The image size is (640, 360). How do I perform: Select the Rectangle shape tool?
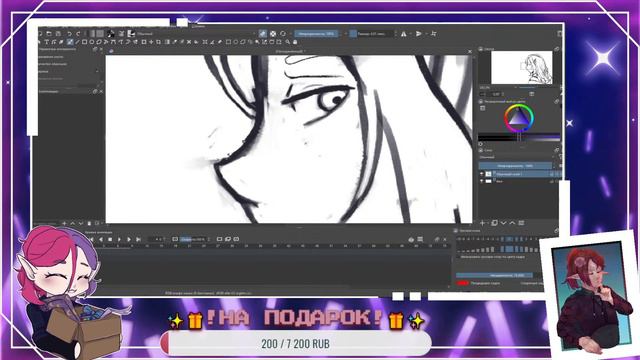[x=84, y=42]
